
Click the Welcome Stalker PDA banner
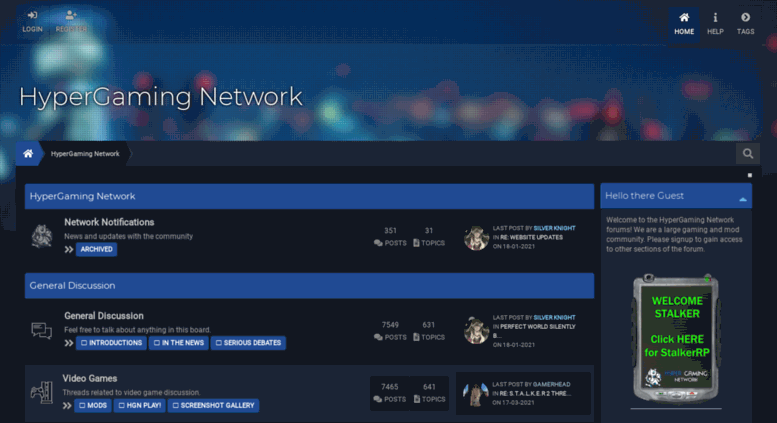676,338
